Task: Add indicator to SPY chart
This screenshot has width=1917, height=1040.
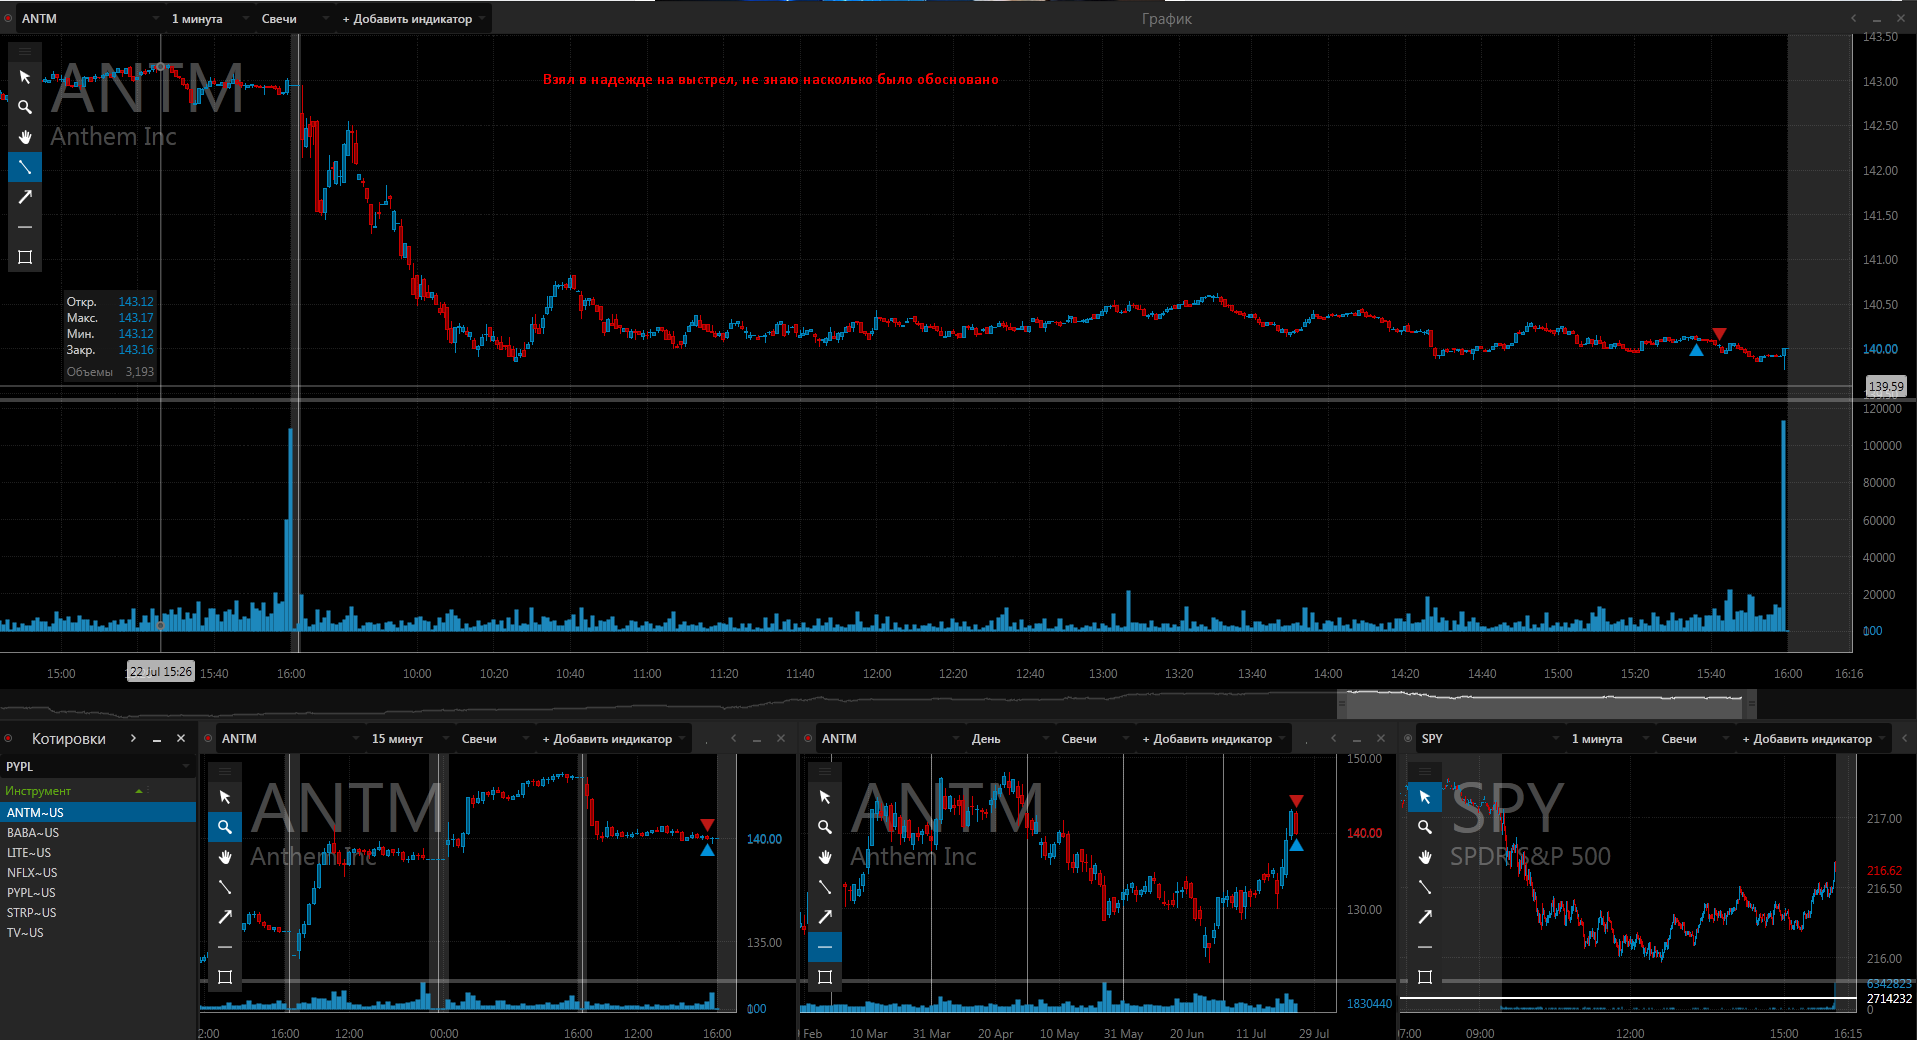Action: [x=1814, y=739]
